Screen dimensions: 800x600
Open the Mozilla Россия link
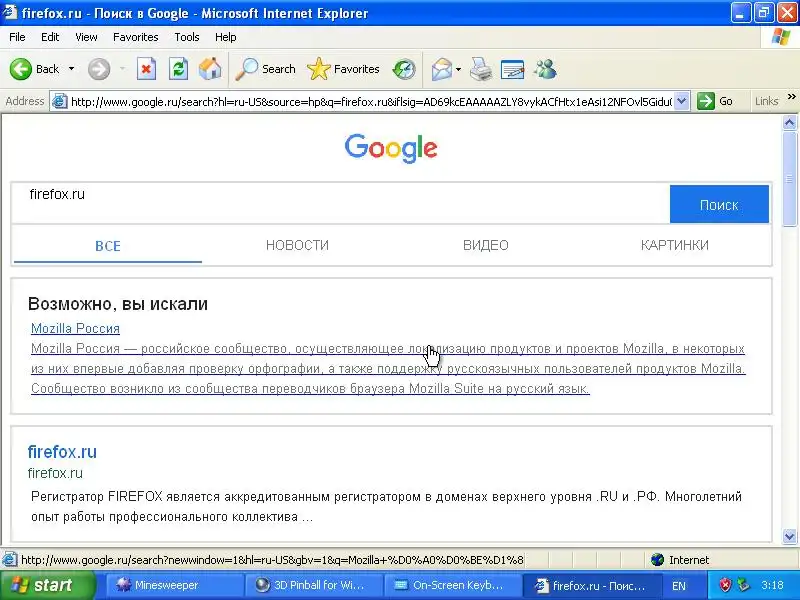coord(76,329)
